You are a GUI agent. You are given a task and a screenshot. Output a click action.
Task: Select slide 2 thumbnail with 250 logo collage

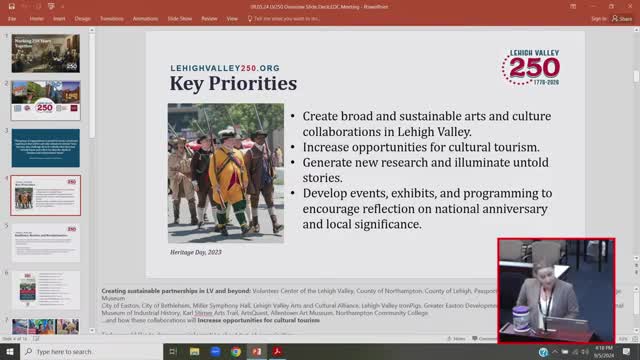click(46, 100)
